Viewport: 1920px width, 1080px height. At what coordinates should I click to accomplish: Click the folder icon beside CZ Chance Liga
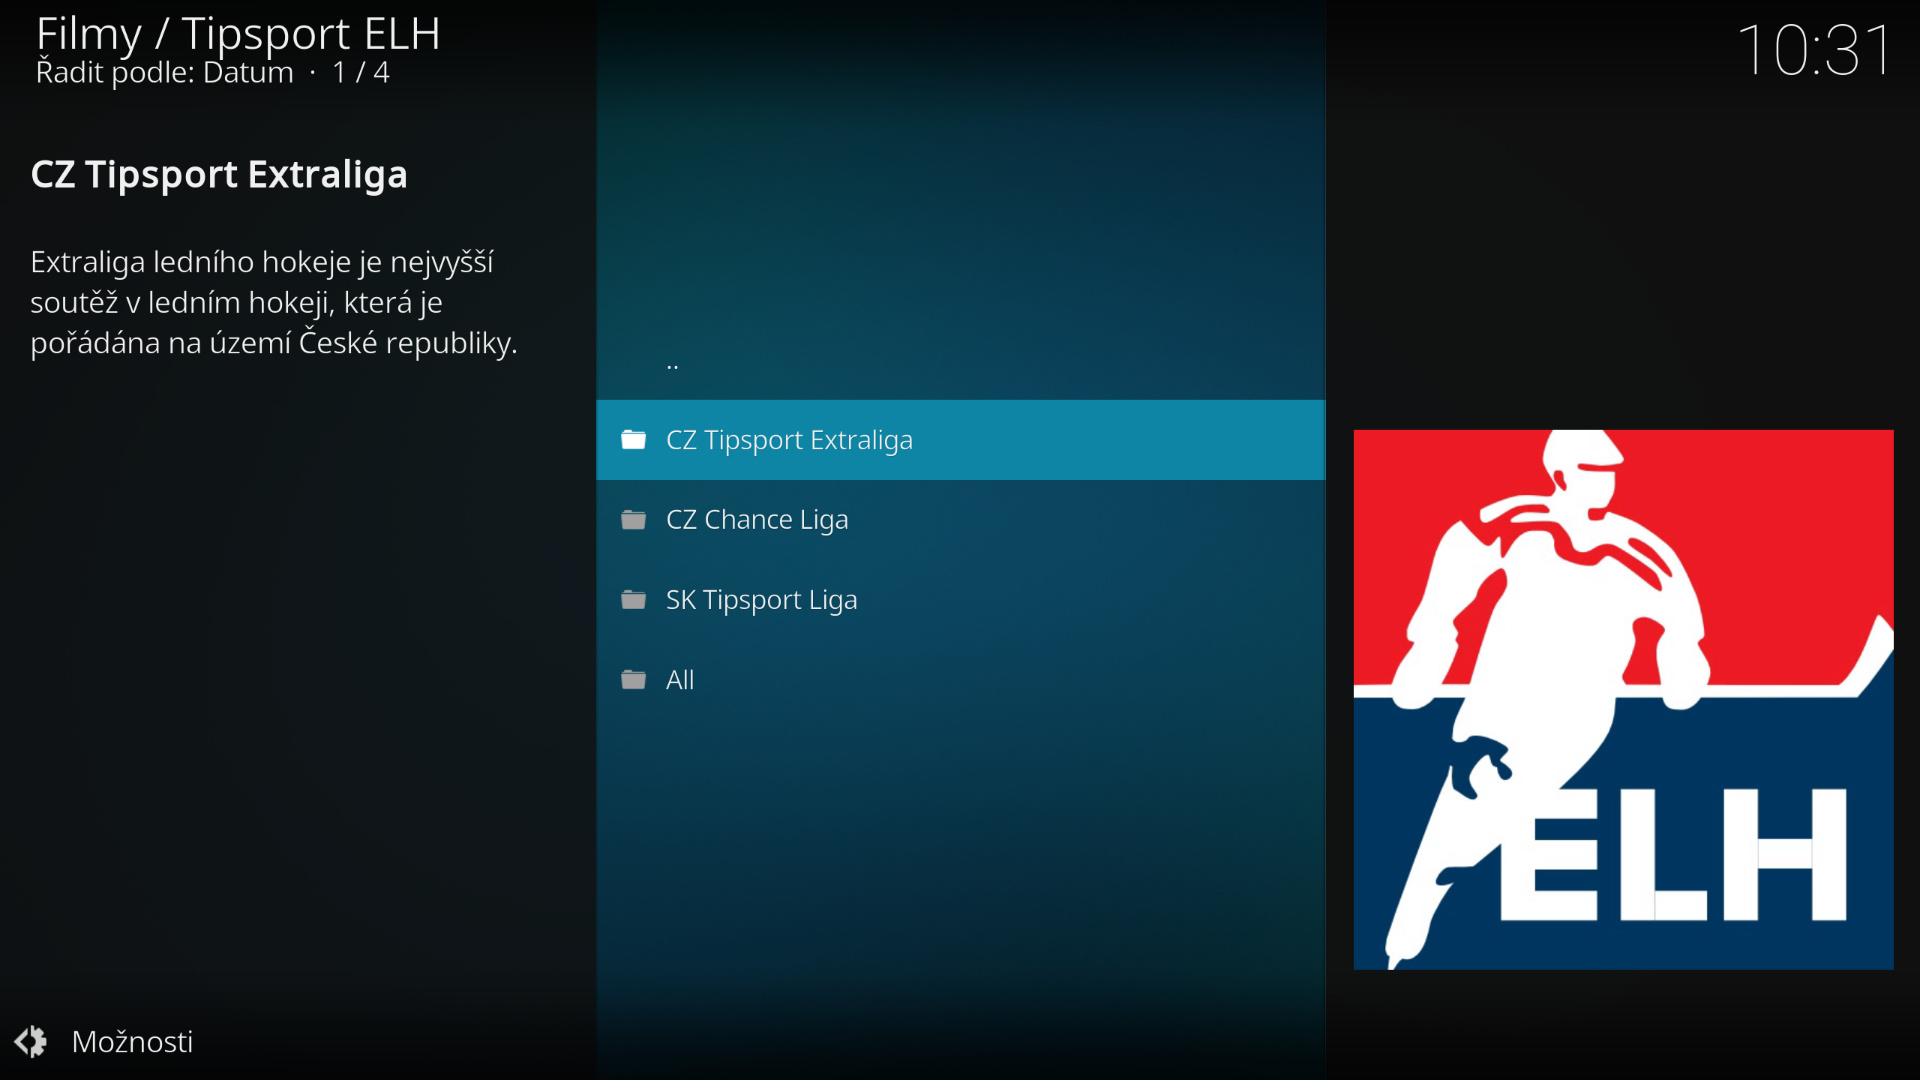tap(633, 520)
